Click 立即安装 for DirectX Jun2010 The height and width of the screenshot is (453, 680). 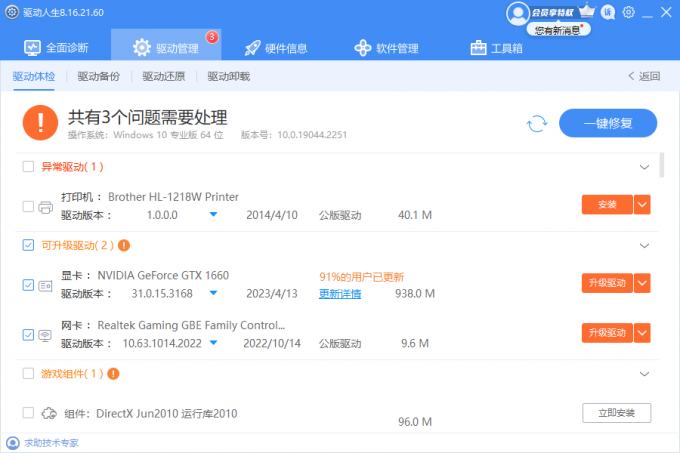617,413
